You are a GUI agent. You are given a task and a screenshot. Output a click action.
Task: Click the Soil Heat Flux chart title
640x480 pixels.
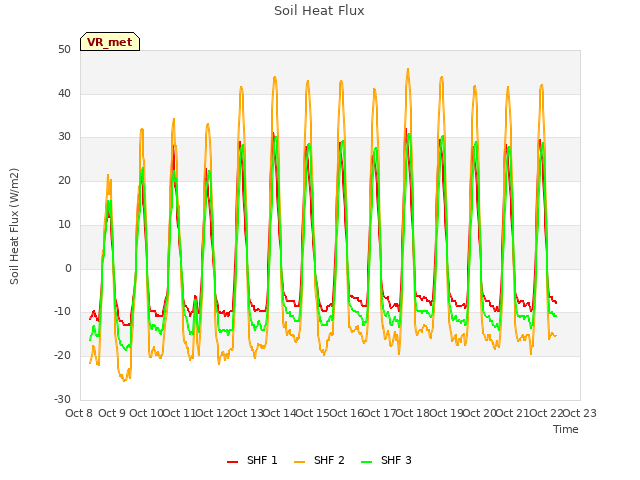pos(319,11)
